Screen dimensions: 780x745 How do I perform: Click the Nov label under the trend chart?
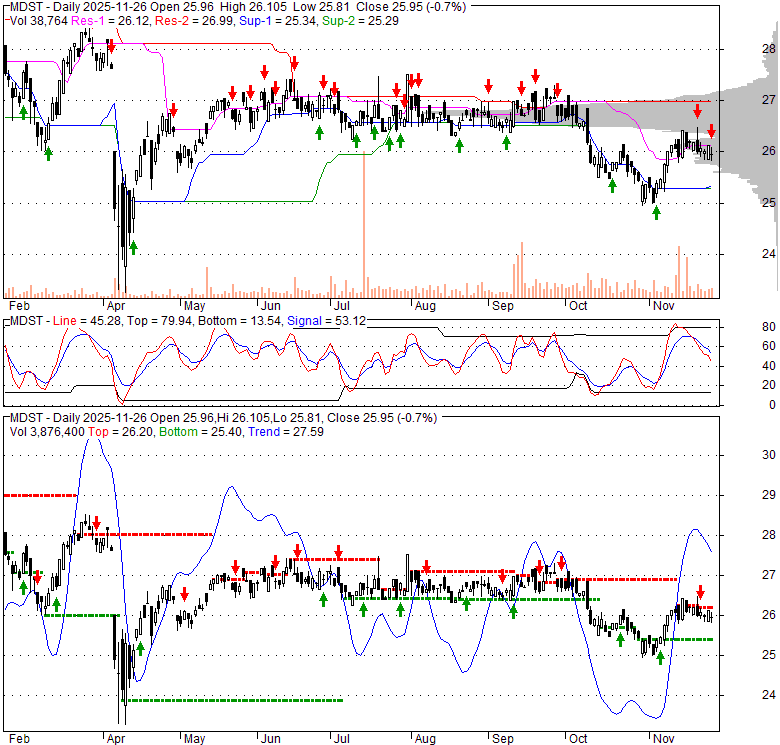tap(664, 739)
